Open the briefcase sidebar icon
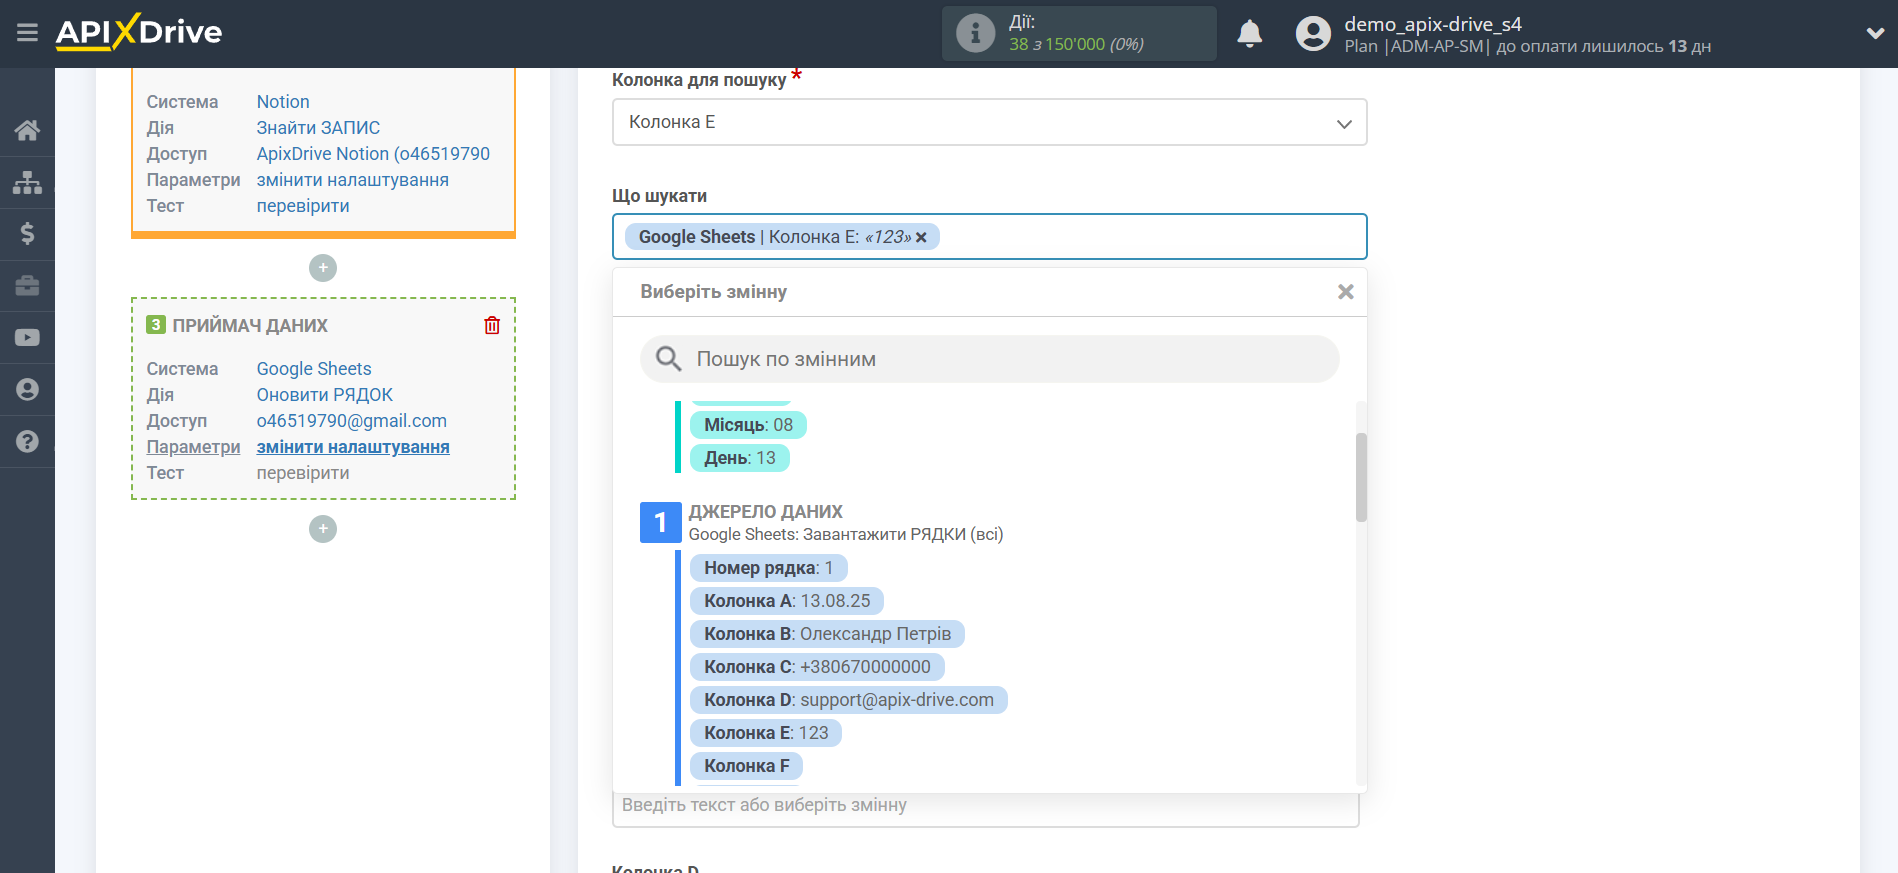 (27, 286)
